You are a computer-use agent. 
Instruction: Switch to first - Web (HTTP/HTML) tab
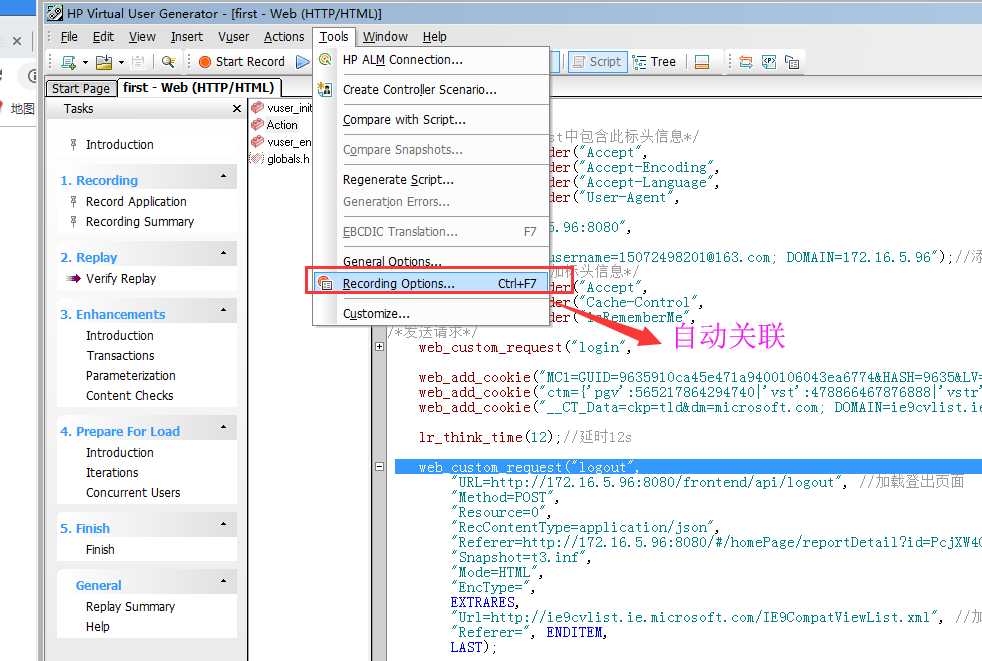coord(199,87)
